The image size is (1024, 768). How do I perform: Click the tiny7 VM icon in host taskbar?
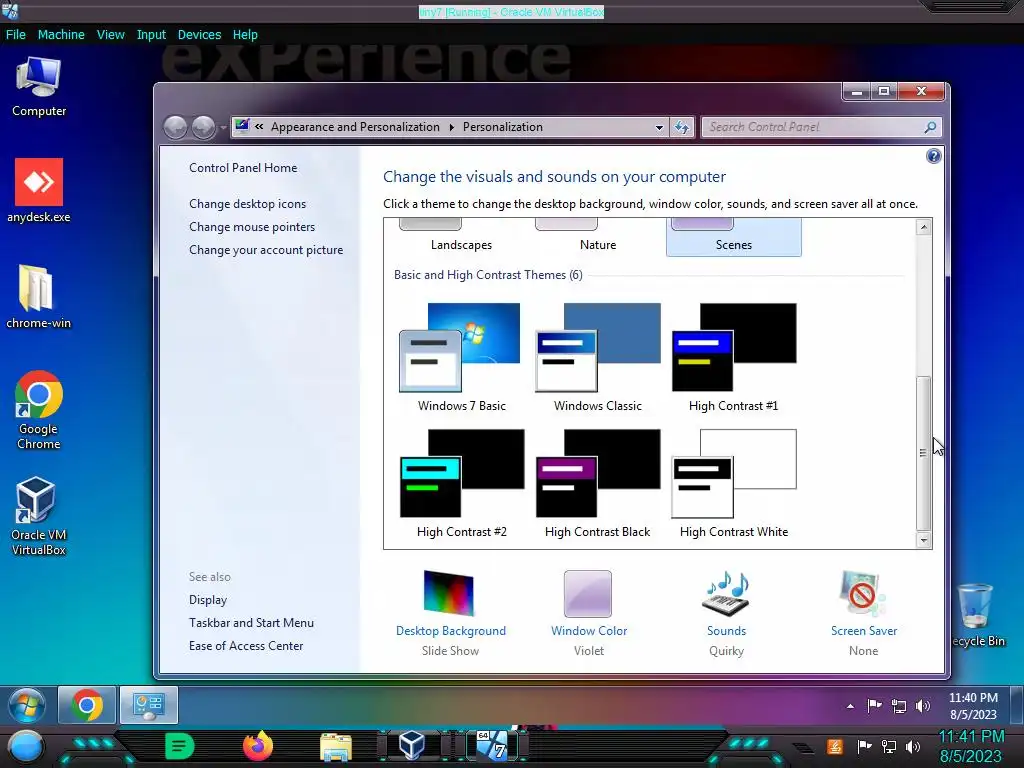coord(492,746)
